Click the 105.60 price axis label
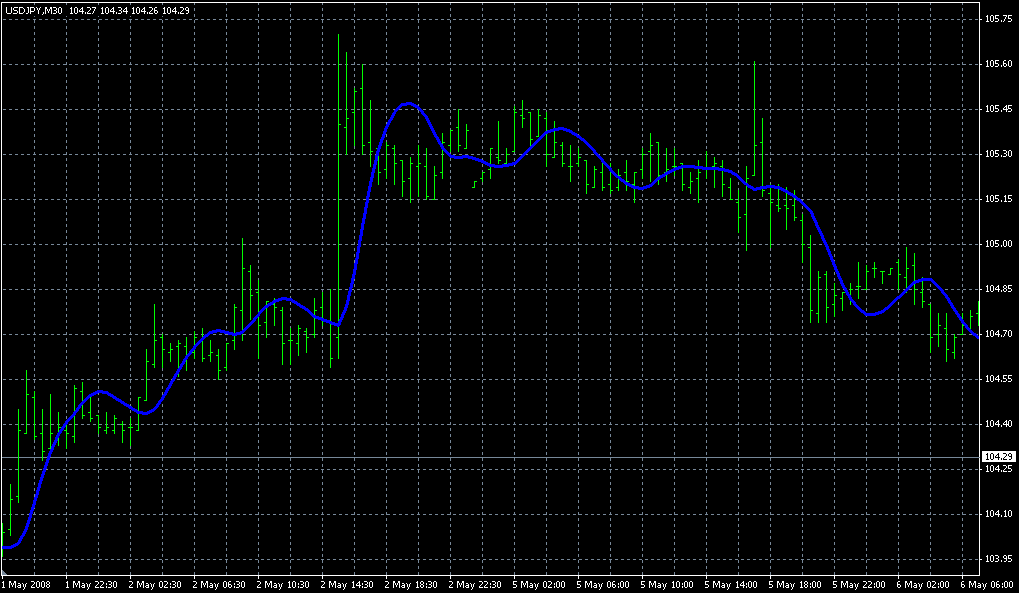This screenshot has width=1019, height=594. point(999,64)
